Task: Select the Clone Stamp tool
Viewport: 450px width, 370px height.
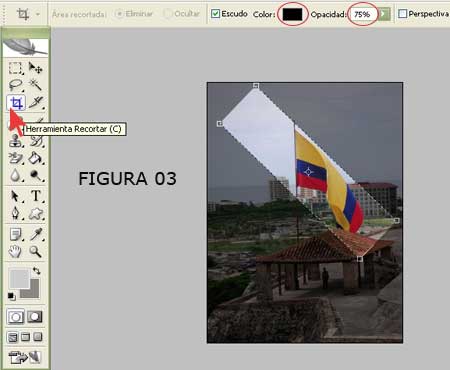Action: (x=15, y=141)
